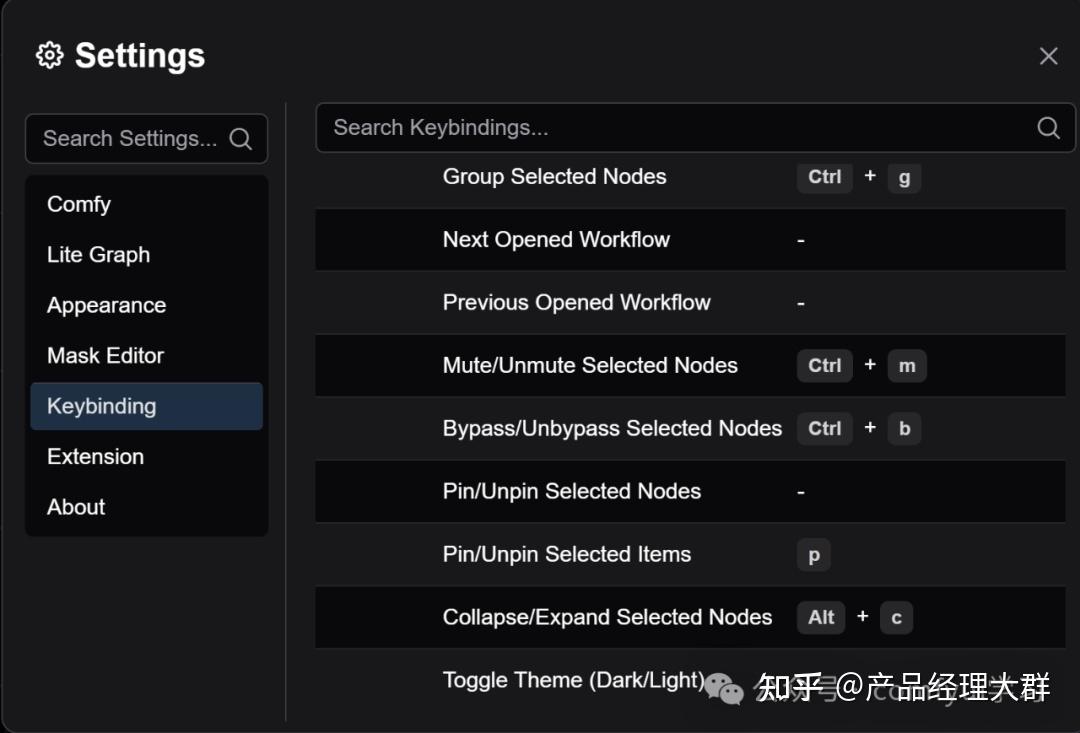Viewport: 1080px width, 733px height.
Task: Click the Settings gear icon
Action: [49, 55]
